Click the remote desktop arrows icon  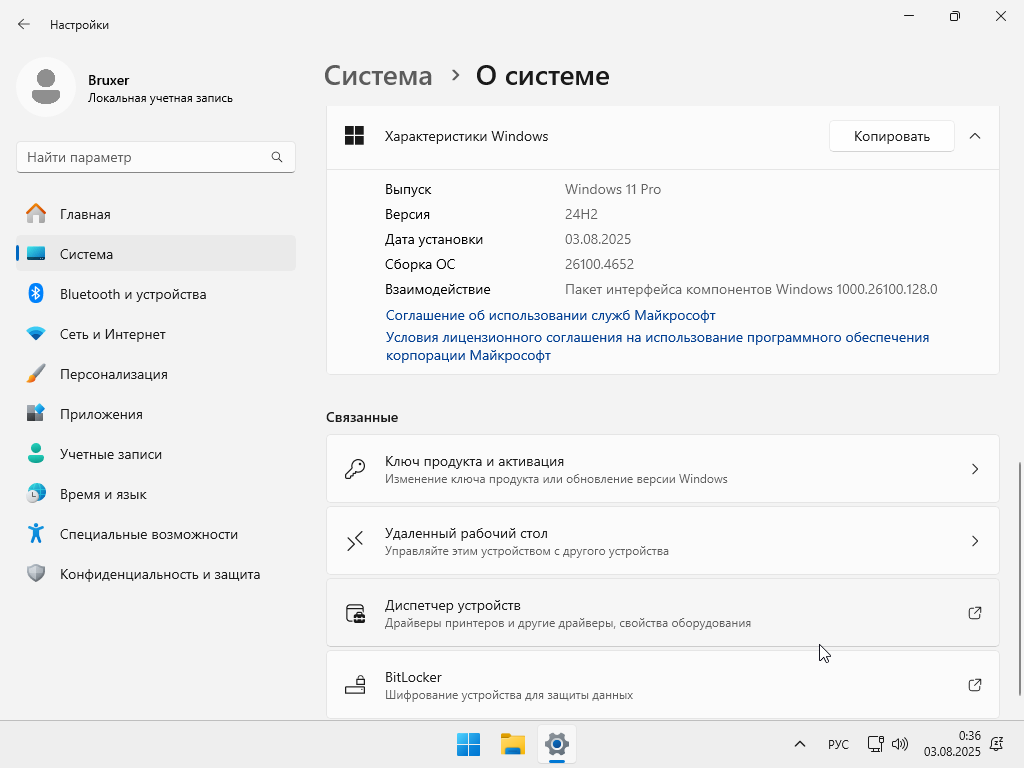(355, 541)
